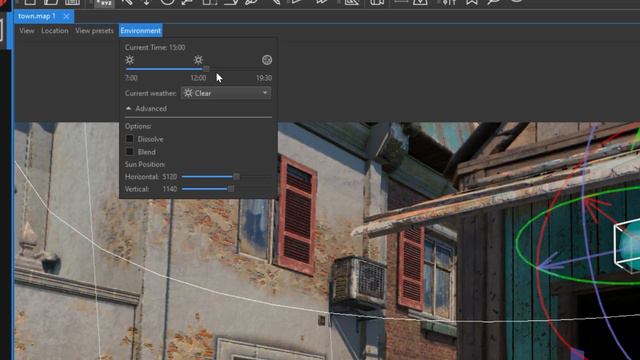Open the Location menu

[55, 31]
